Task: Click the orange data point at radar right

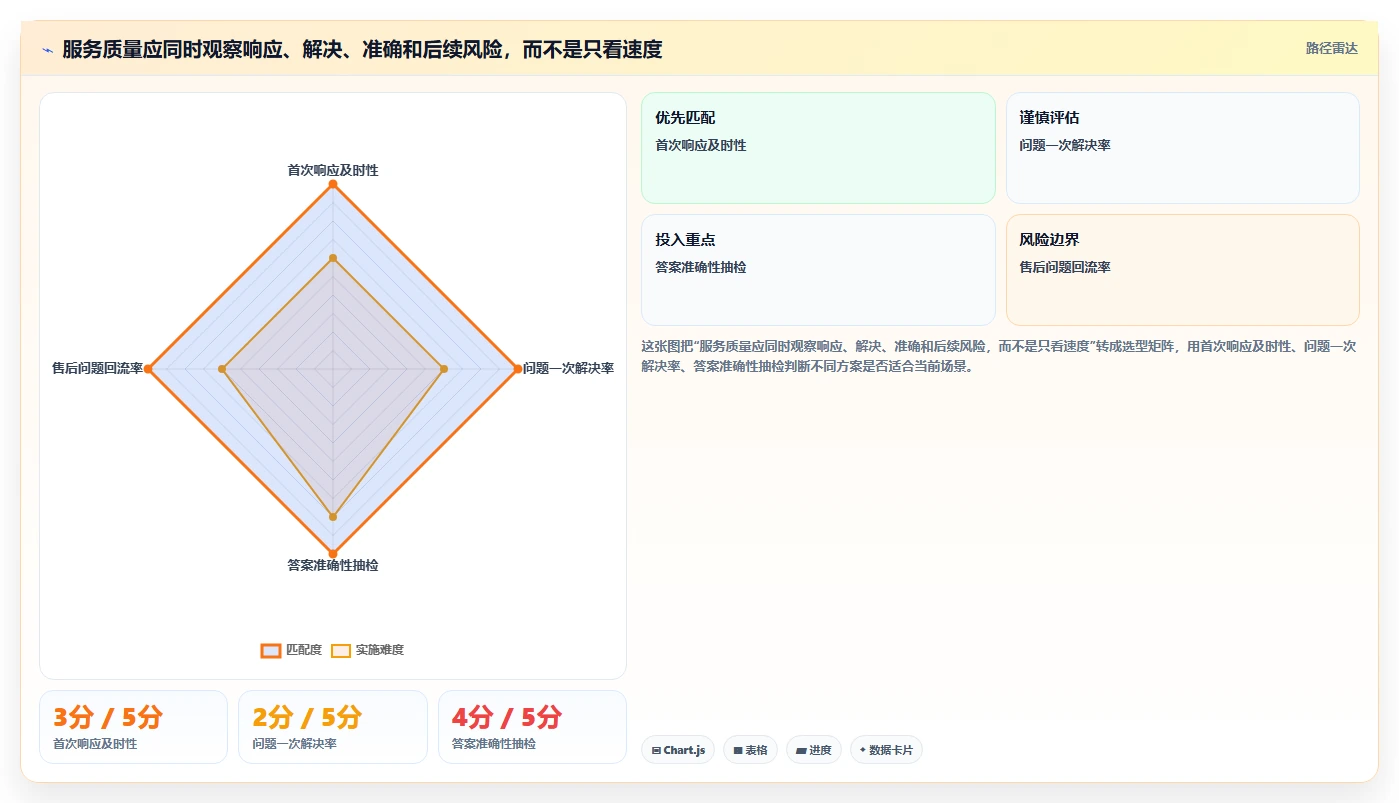Action: (x=517, y=369)
